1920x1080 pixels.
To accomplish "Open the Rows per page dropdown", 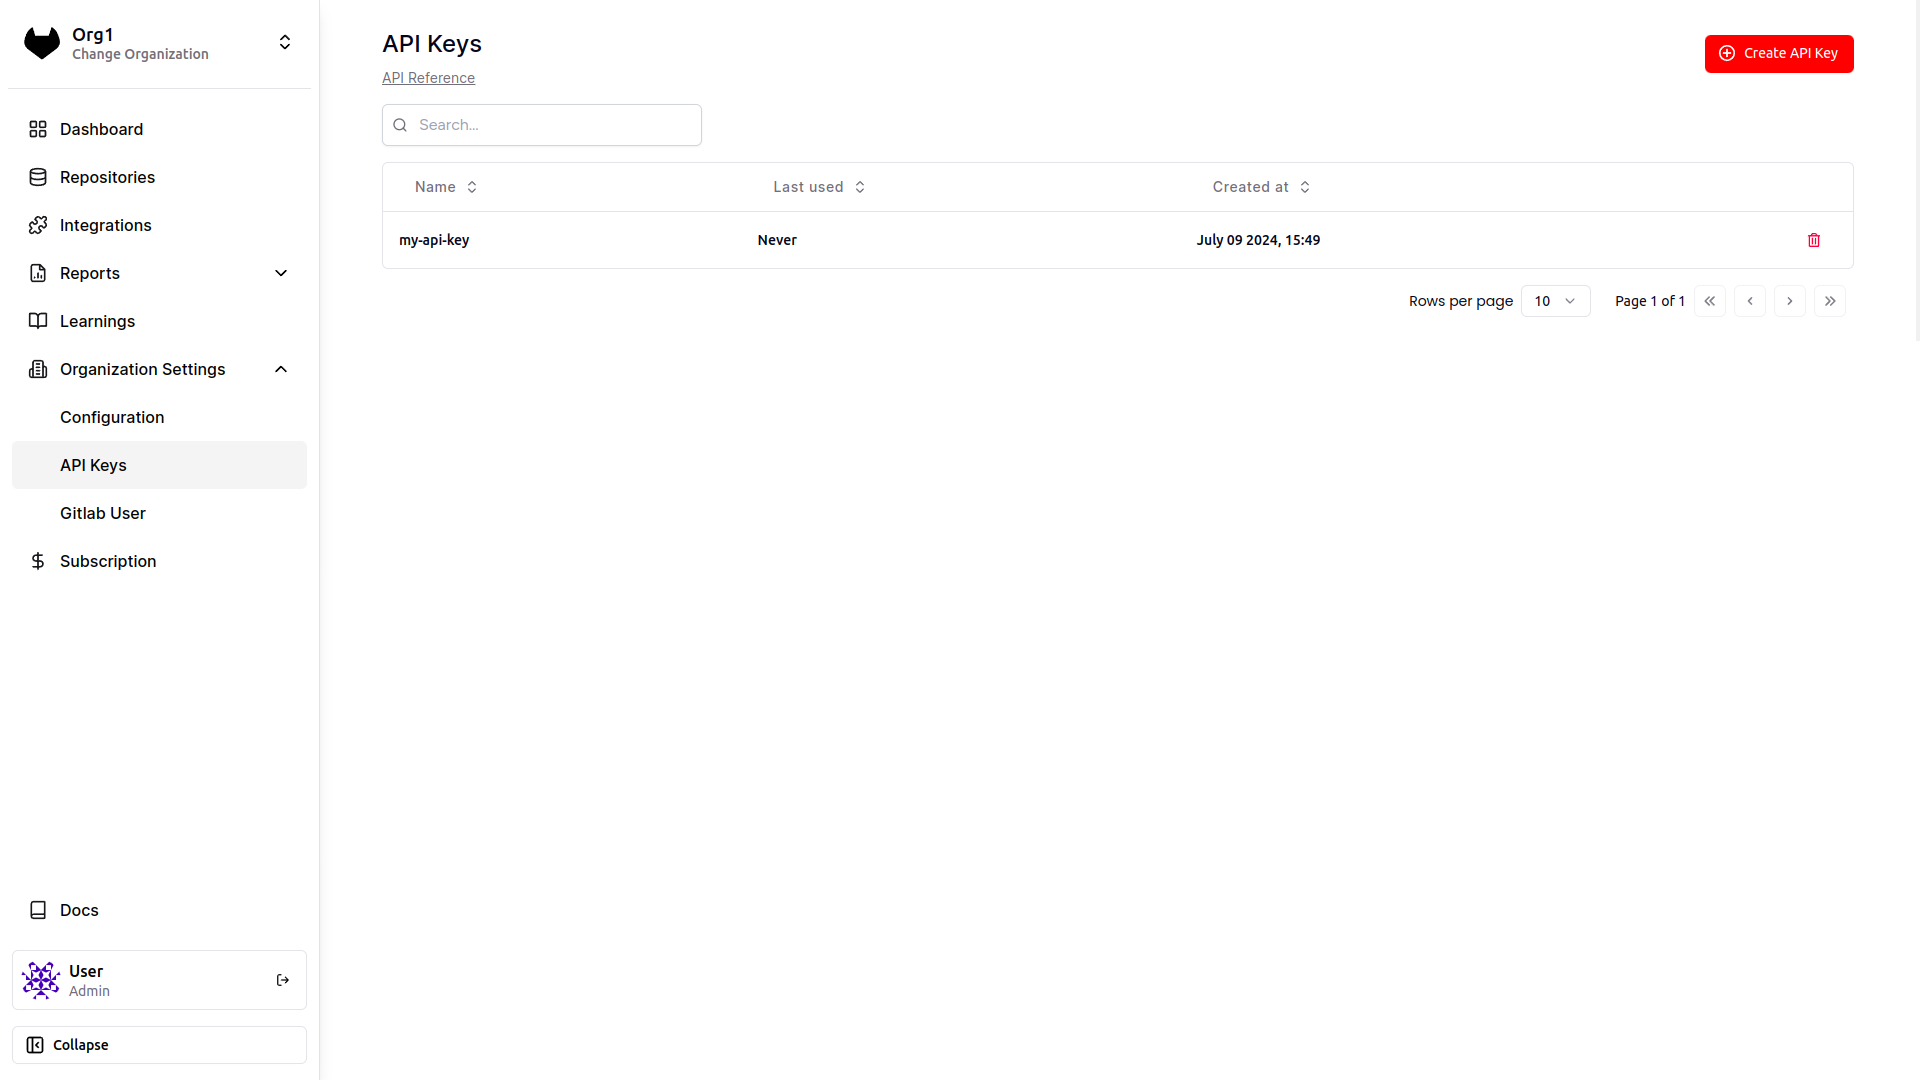I will point(1555,301).
